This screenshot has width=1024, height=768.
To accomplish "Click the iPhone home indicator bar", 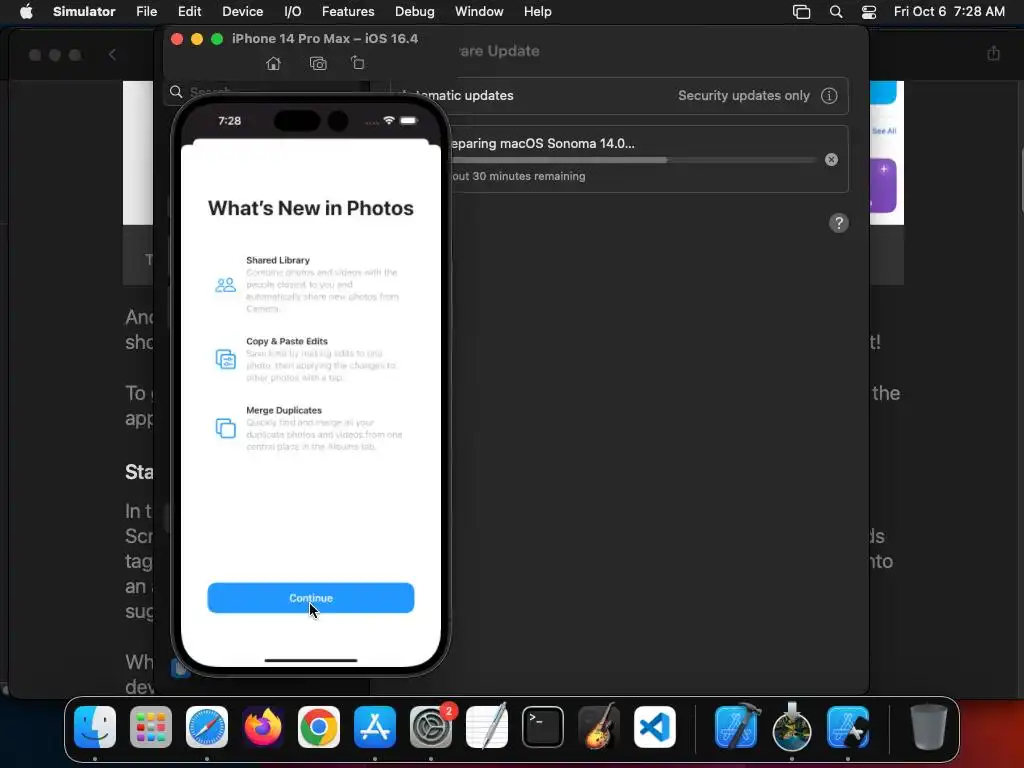I will coord(311,660).
